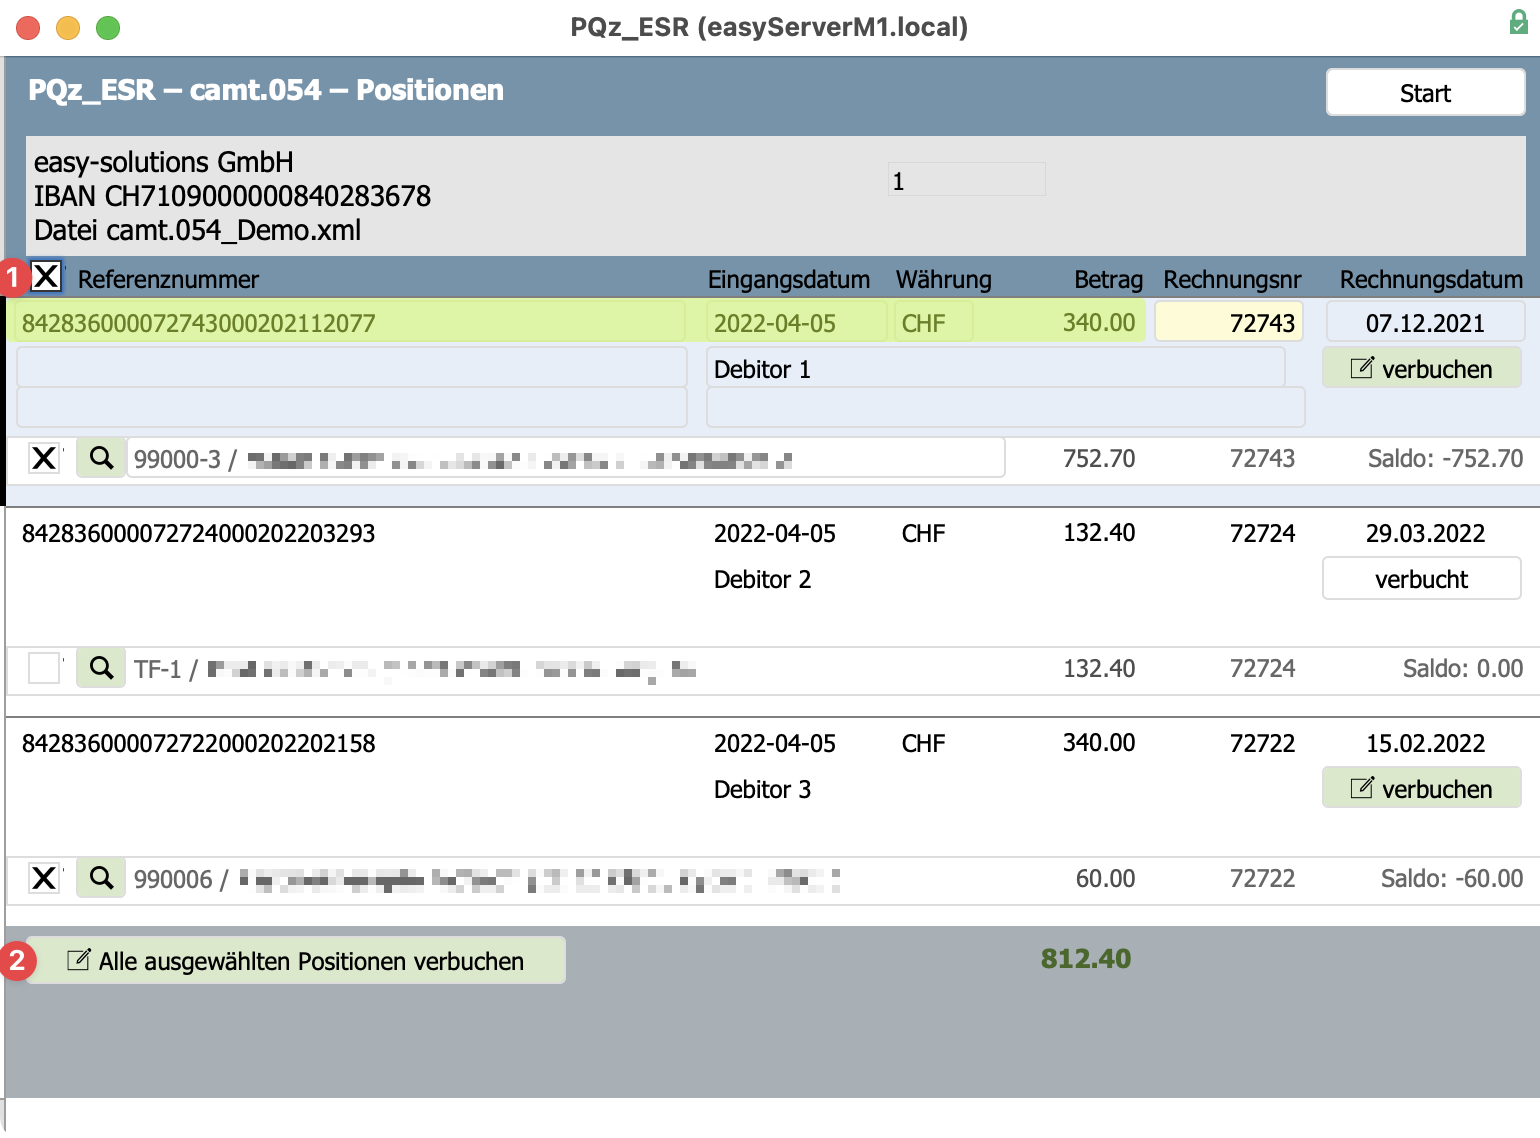Uncheck the checkbox on the 99000-3 row
The height and width of the screenshot is (1138, 1540).
click(44, 458)
